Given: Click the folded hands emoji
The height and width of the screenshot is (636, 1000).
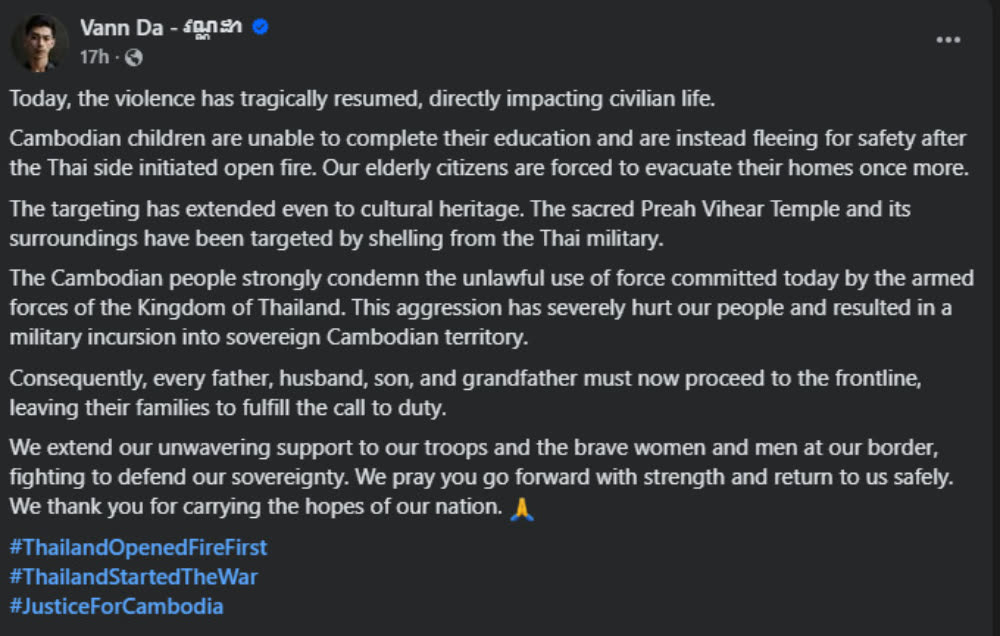Looking at the screenshot, I should [522, 508].
